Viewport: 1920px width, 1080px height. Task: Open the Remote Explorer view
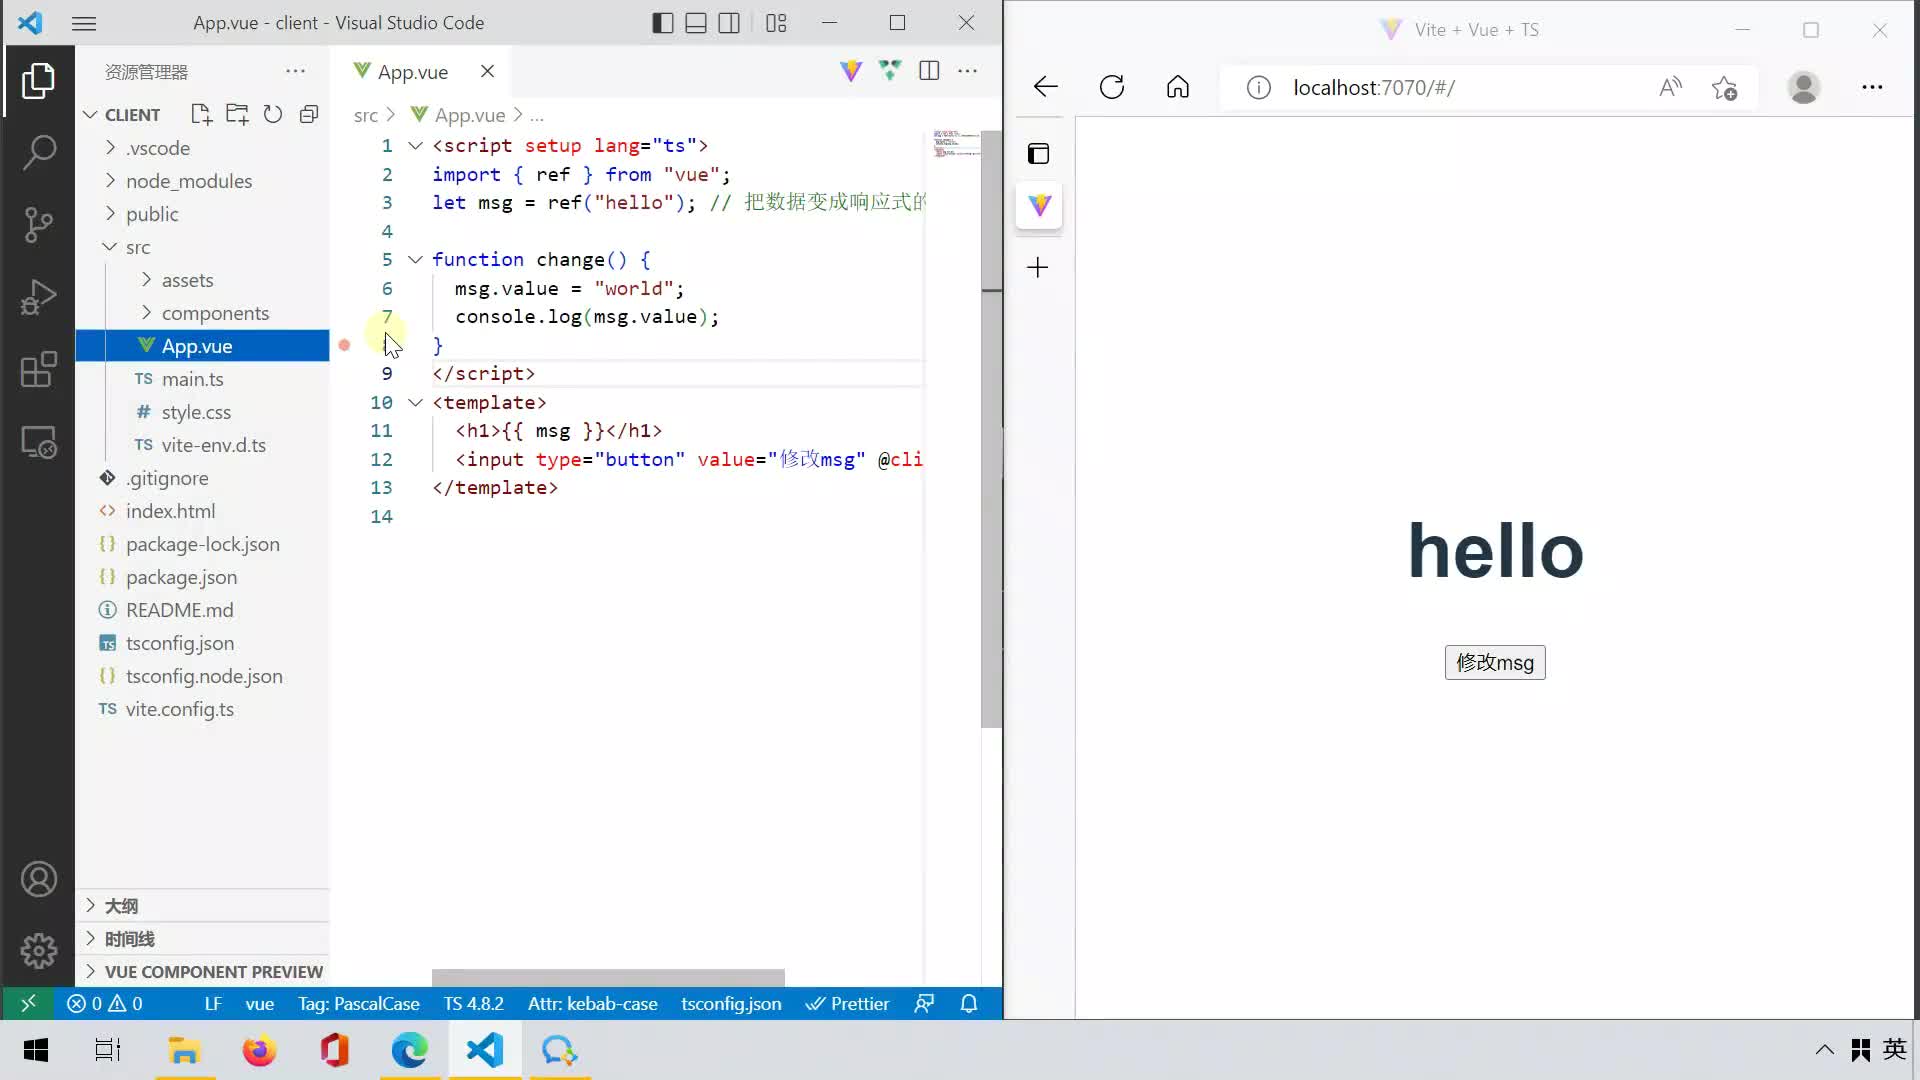(x=38, y=442)
